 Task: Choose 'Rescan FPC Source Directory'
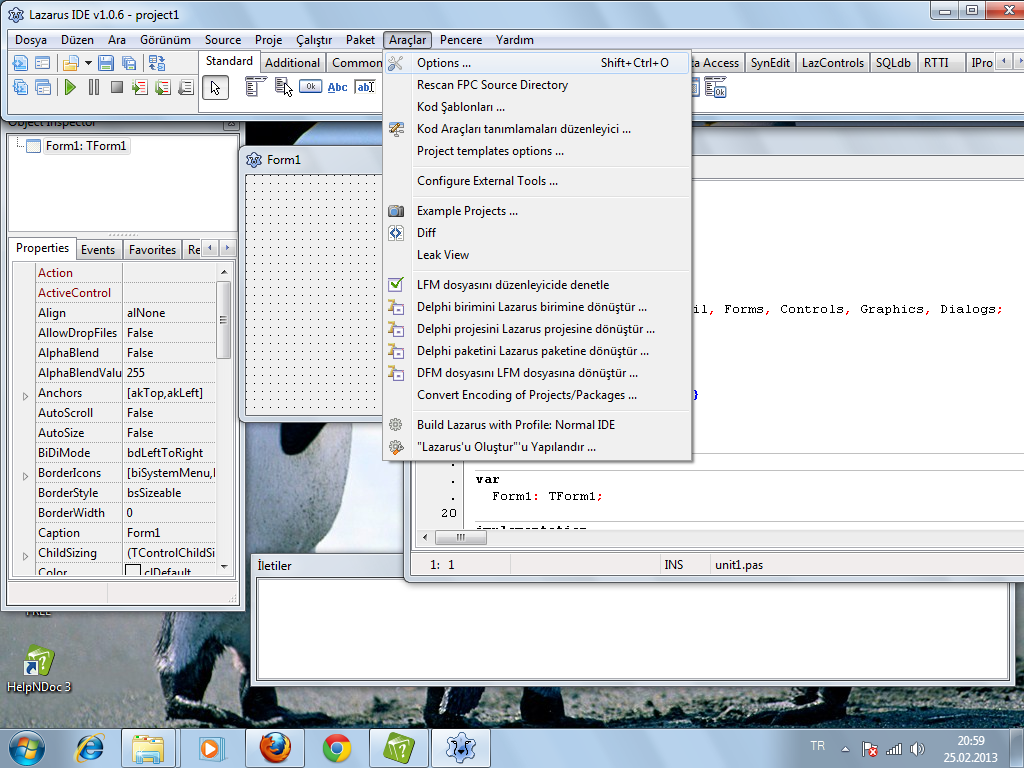point(537,85)
